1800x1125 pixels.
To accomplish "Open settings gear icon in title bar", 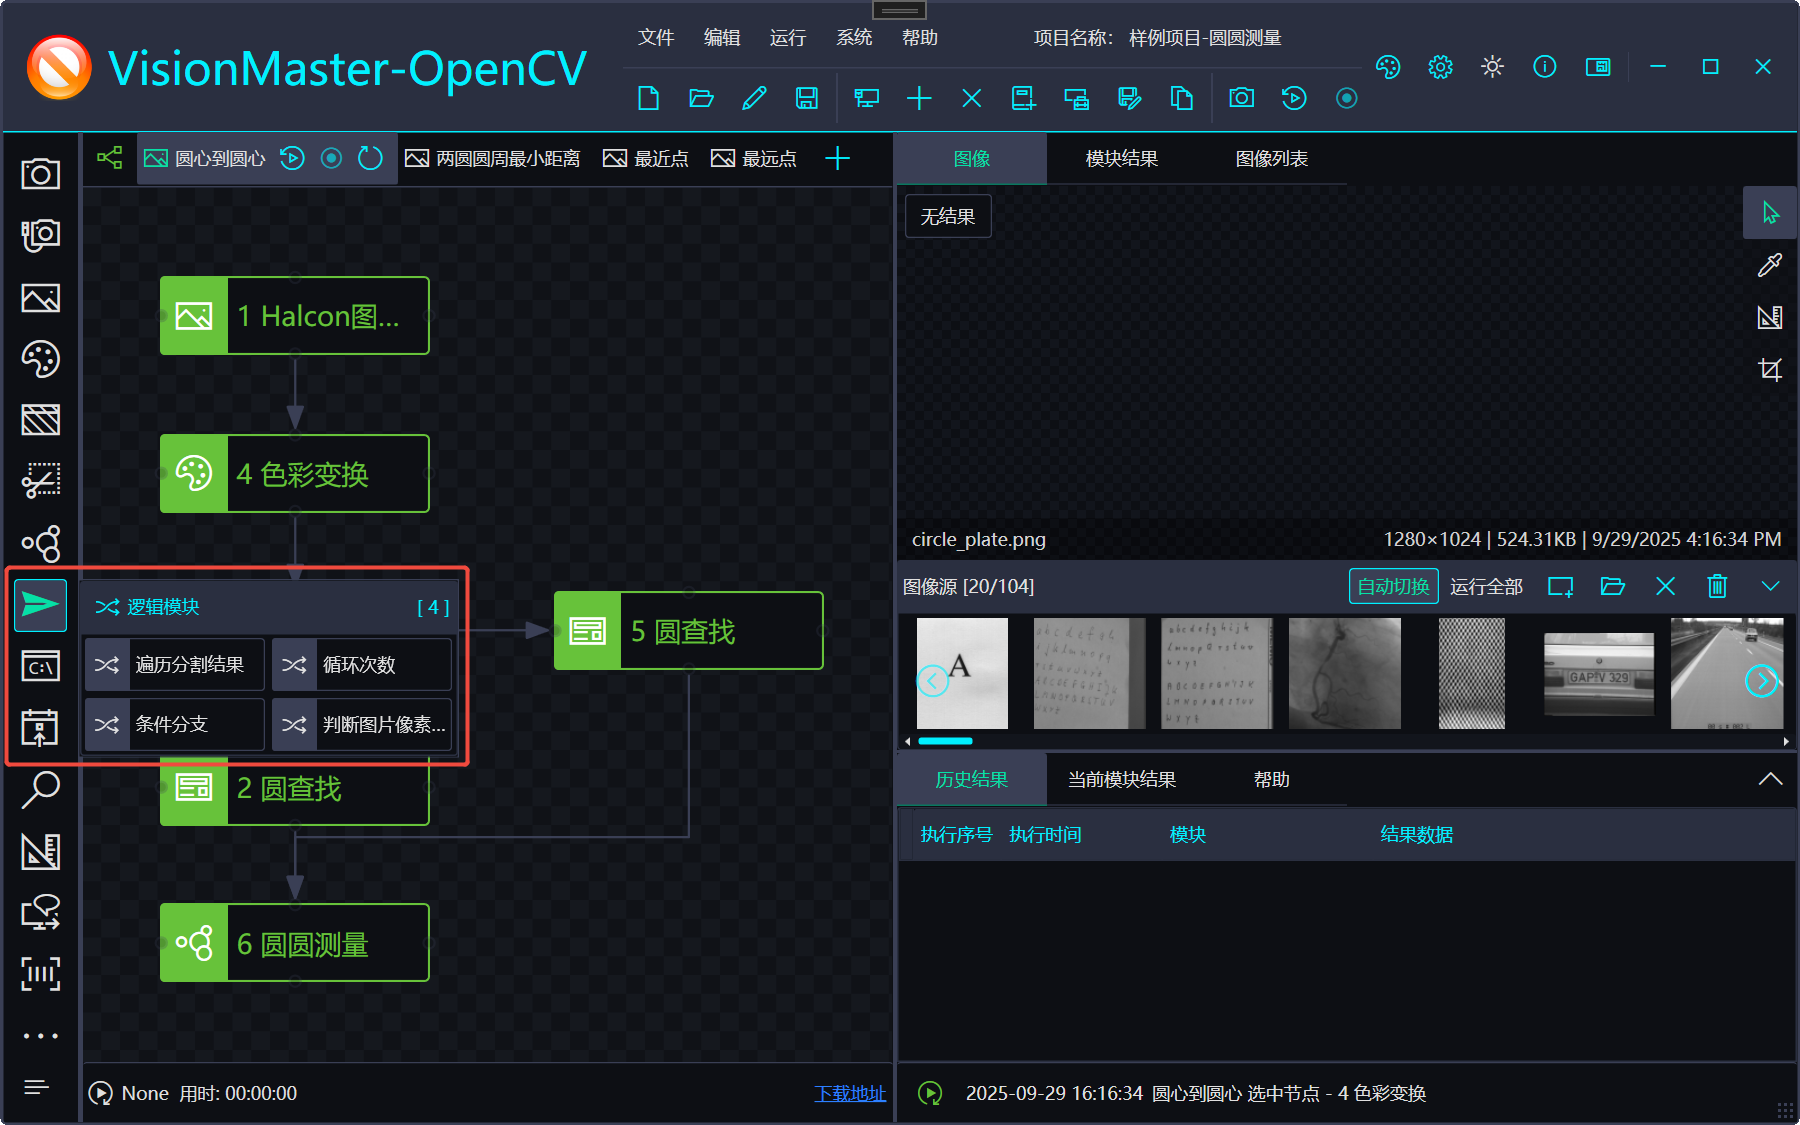I will 1440,67.
